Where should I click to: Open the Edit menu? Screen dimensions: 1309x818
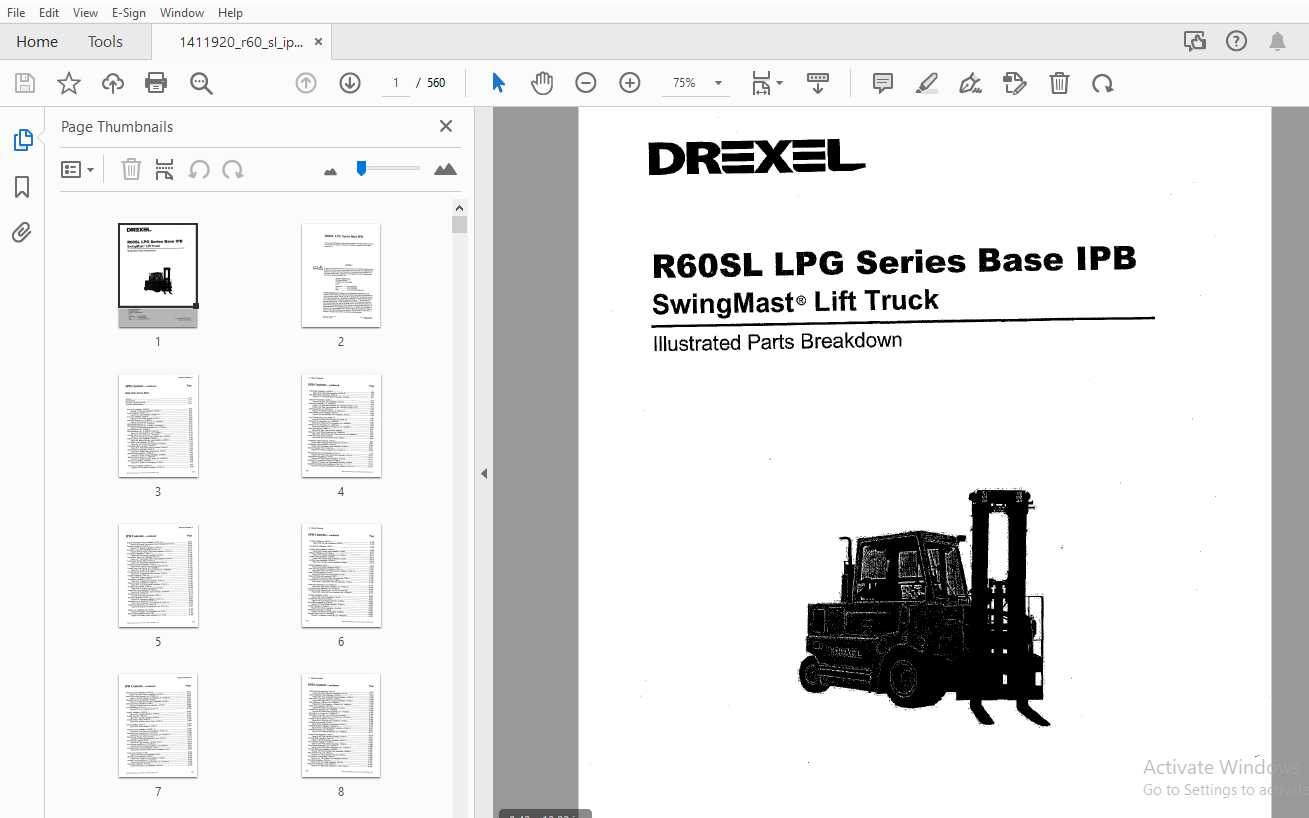point(49,12)
